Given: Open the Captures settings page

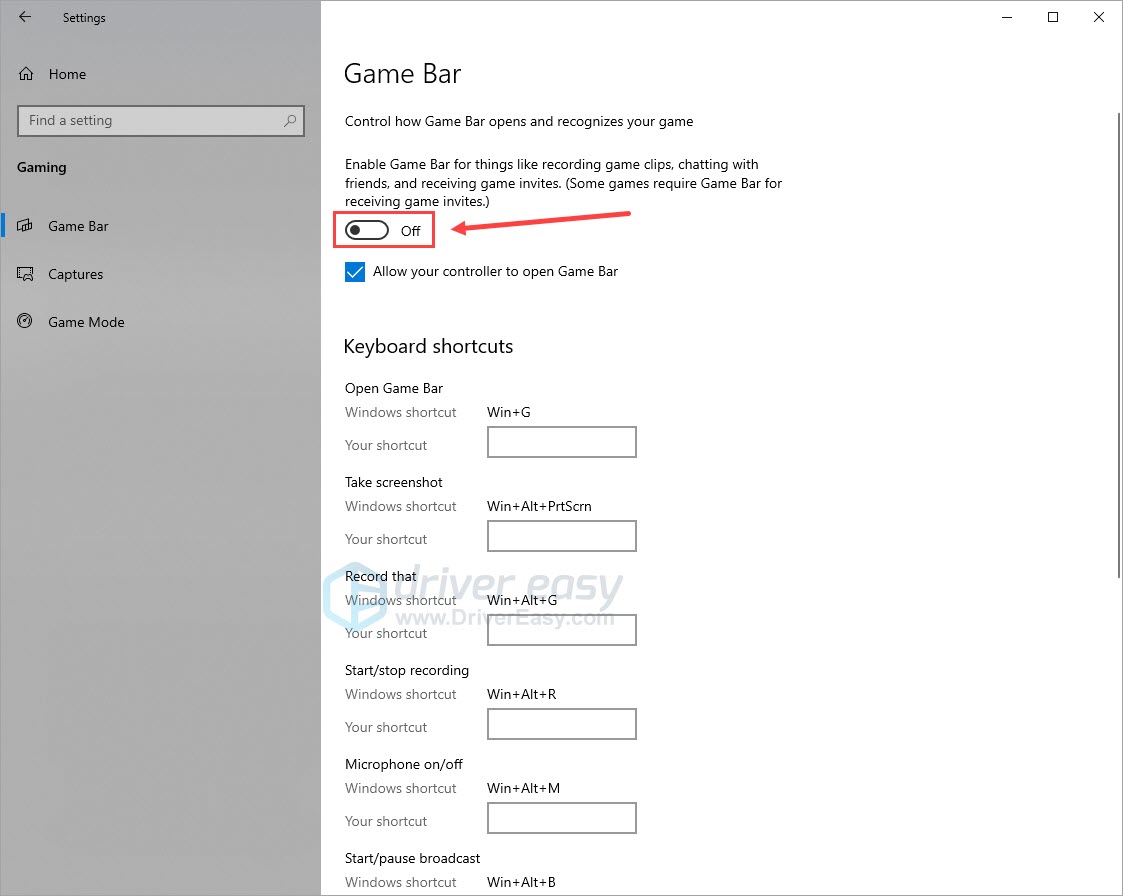Looking at the screenshot, I should [76, 274].
